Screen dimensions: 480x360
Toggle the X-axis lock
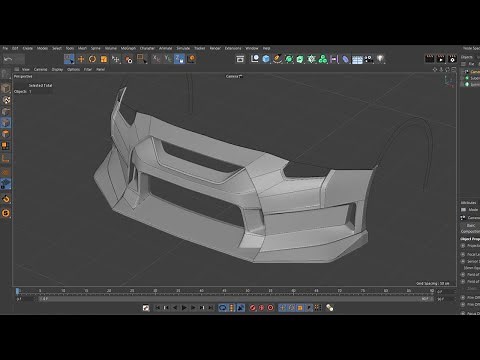coord(156,59)
